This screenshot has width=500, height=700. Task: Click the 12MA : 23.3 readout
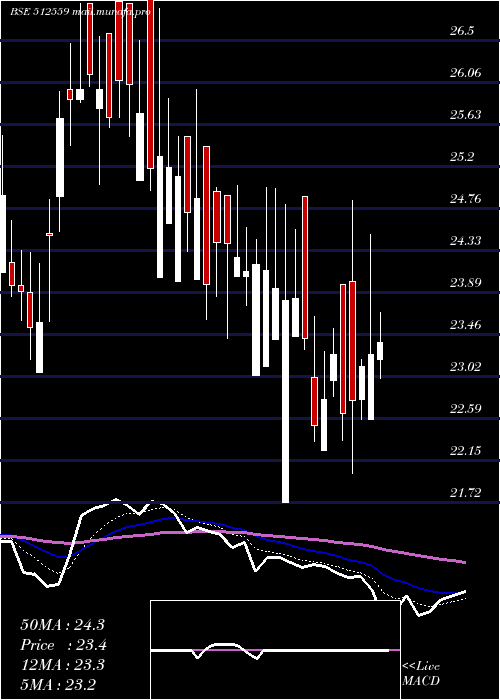pyautogui.click(x=62, y=665)
